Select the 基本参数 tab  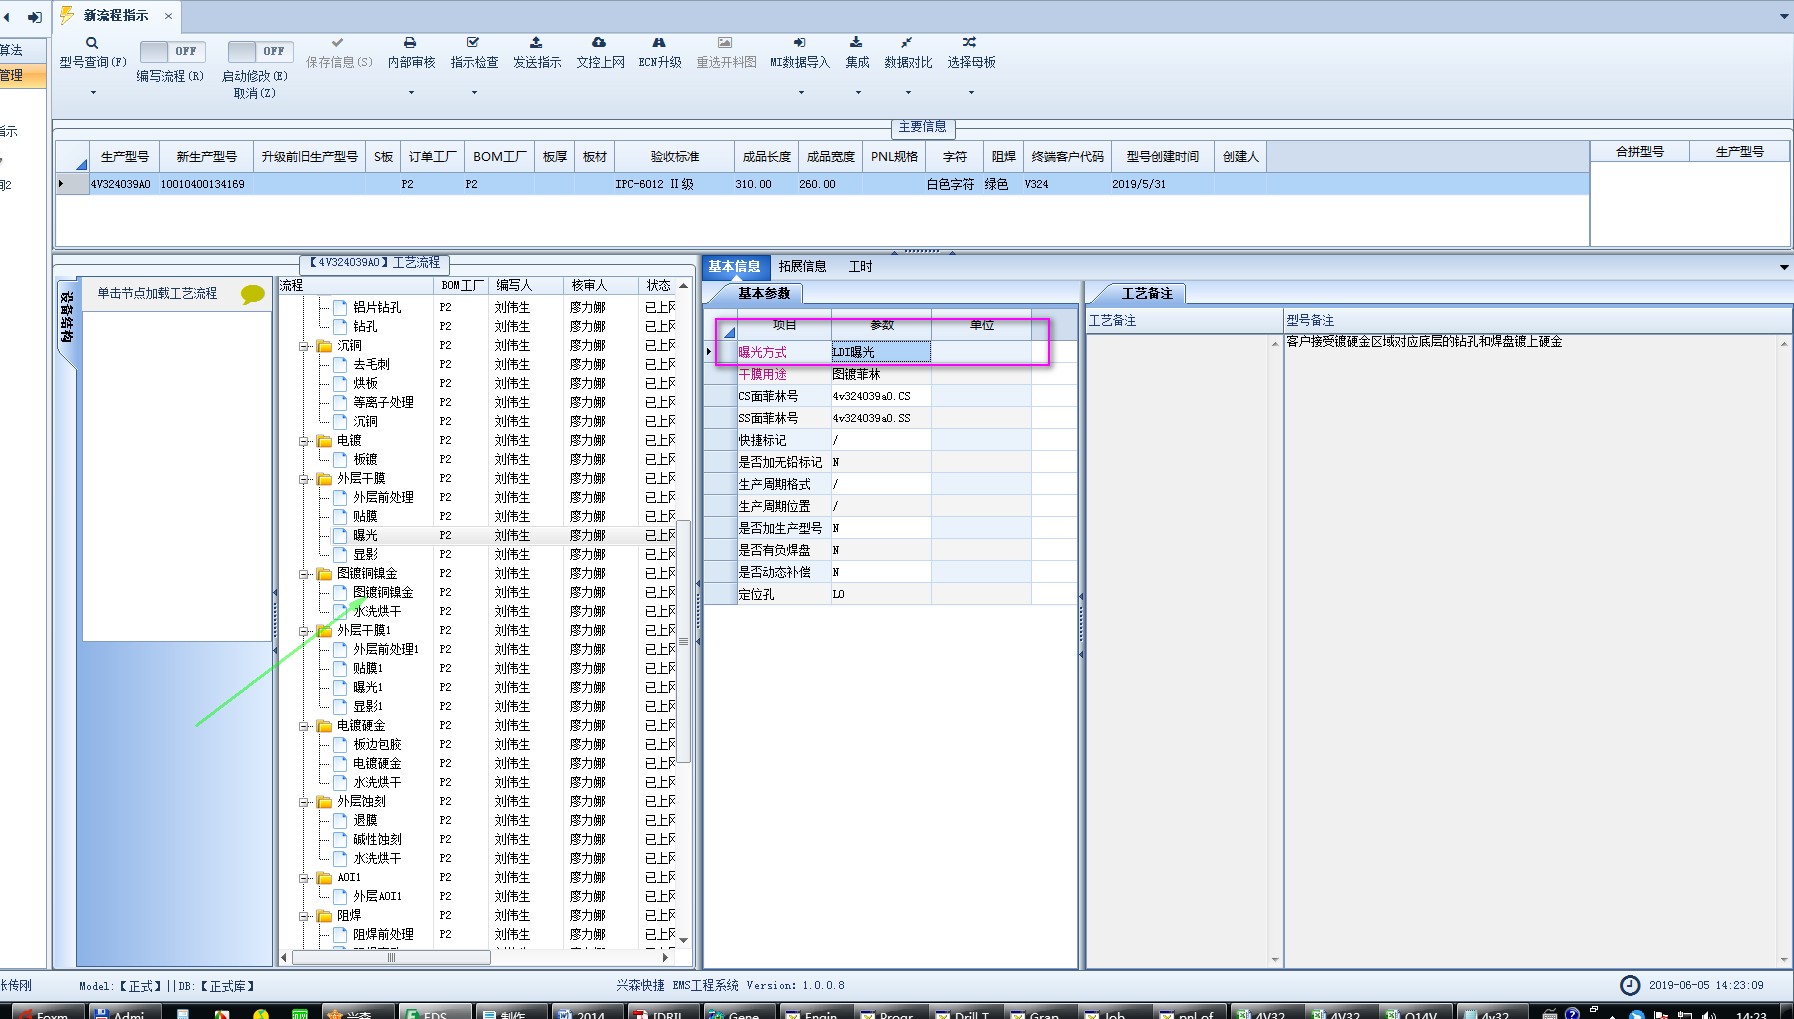[x=764, y=293]
